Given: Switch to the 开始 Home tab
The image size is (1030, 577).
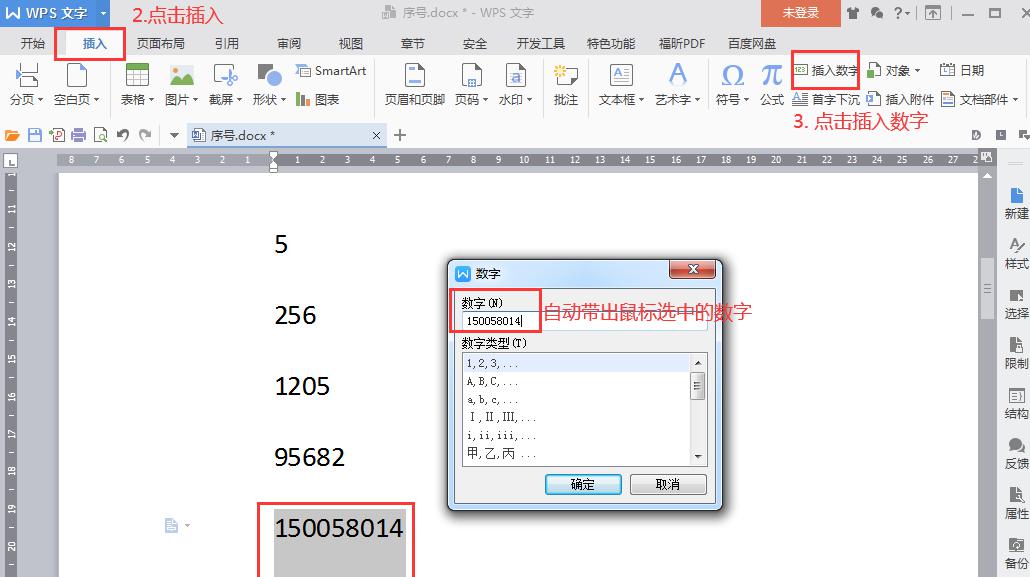Looking at the screenshot, I should (32, 43).
